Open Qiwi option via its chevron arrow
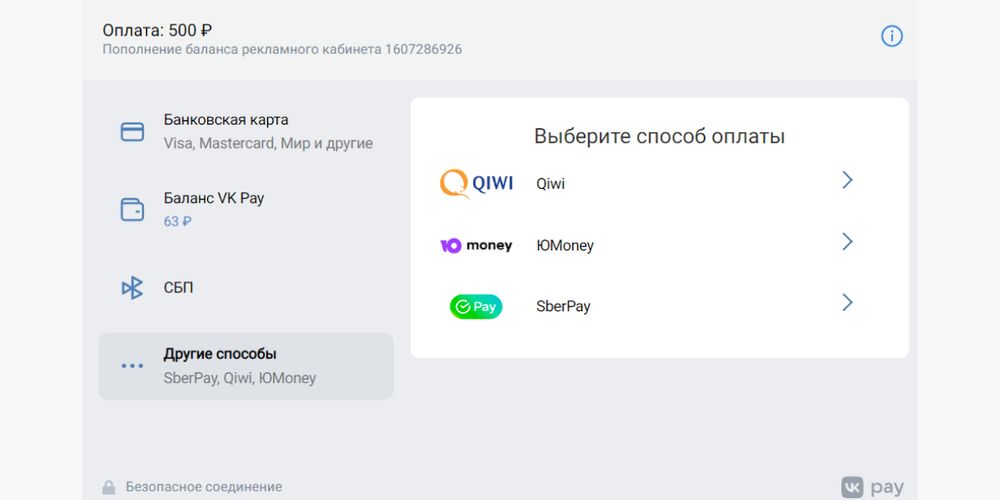Image resolution: width=1000 pixels, height=500 pixels. tap(847, 180)
